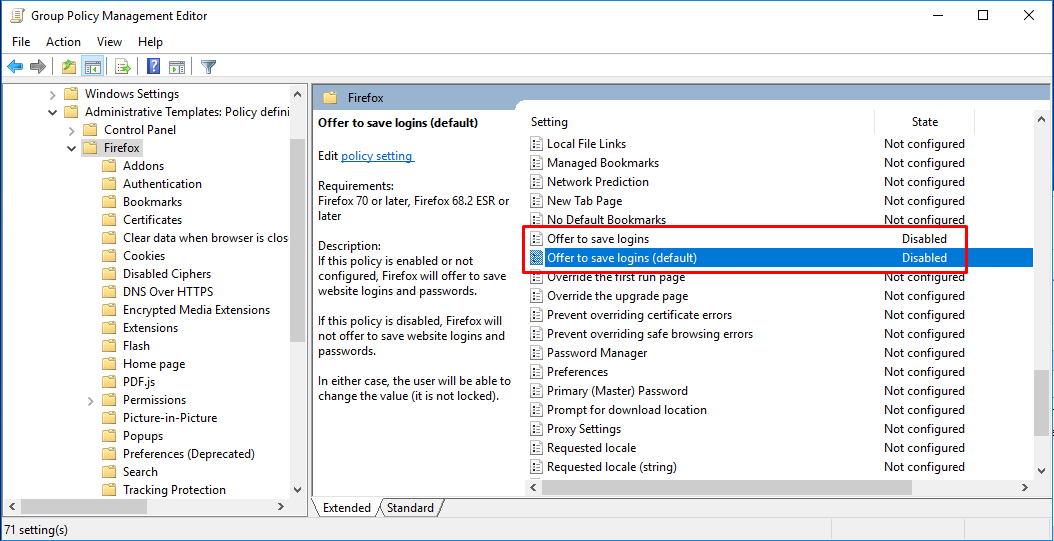Screen dimensions: 1054x541
Task: Select Preferences (Deprecated) tree folder
Action: pyautogui.click(x=189, y=454)
